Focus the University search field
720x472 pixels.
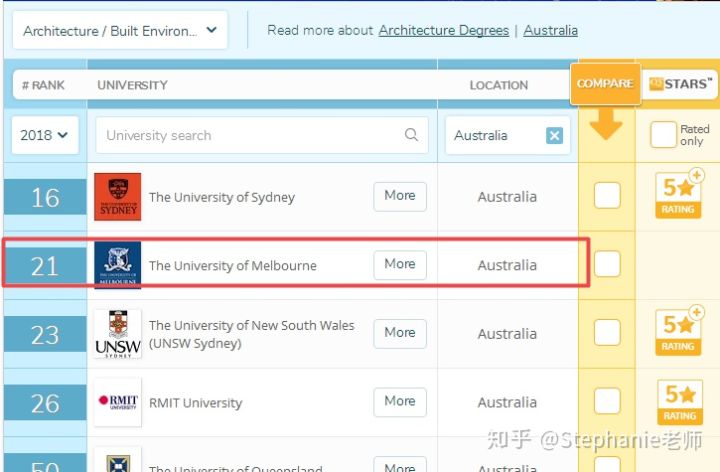pyautogui.click(x=262, y=135)
